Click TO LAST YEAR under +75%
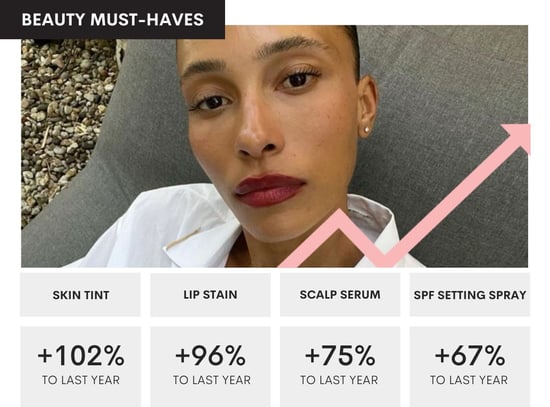 point(339,380)
